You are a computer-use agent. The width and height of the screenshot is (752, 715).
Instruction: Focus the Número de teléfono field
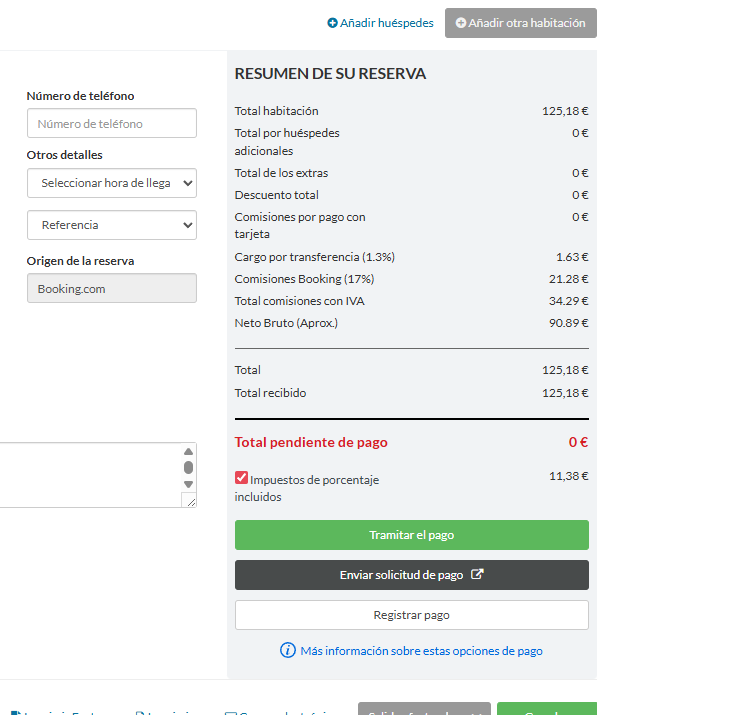[111, 124]
